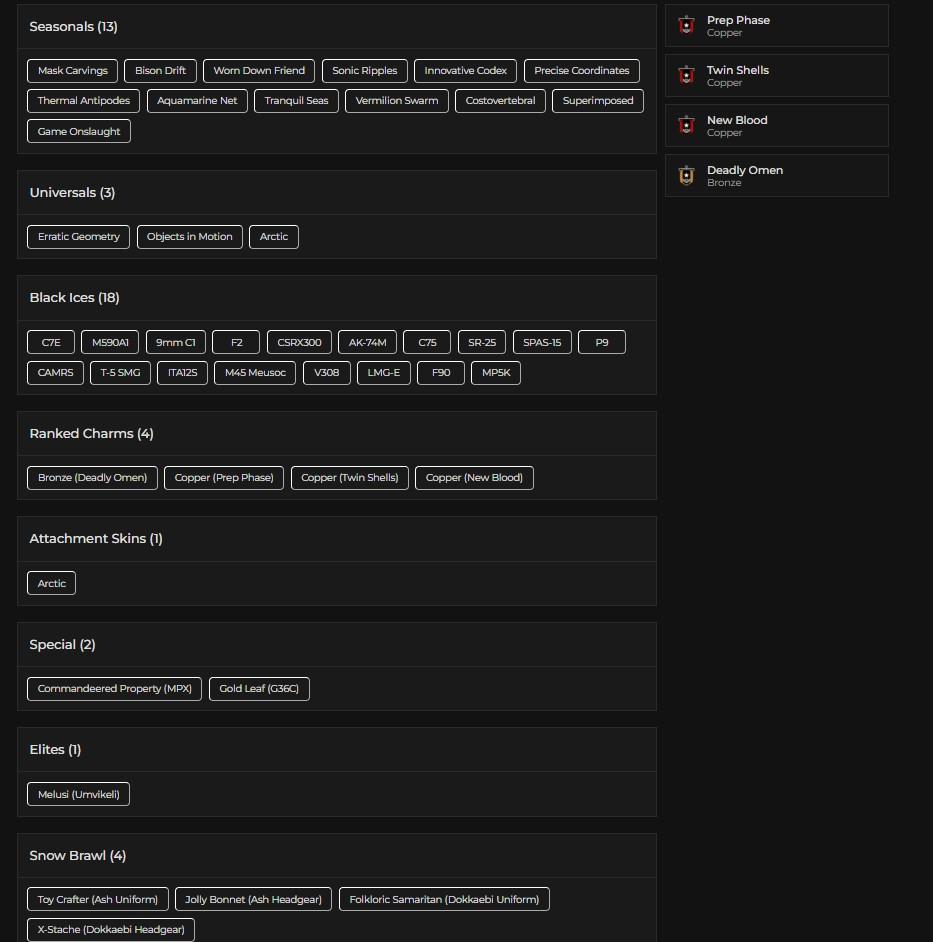Select the SPAS-15 Black Ice tag

click(542, 343)
